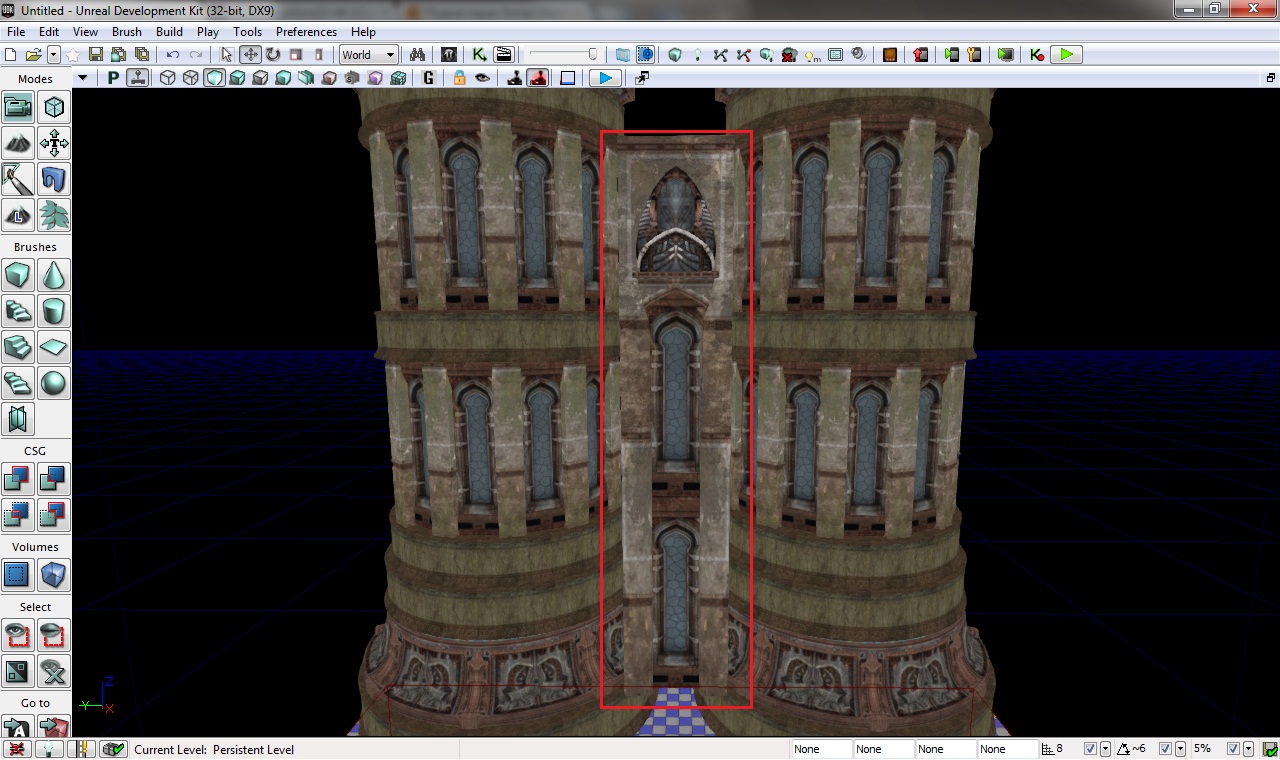Screen dimensions: 1280x760
Task: Click the Save level floppy icon
Action: click(96, 55)
